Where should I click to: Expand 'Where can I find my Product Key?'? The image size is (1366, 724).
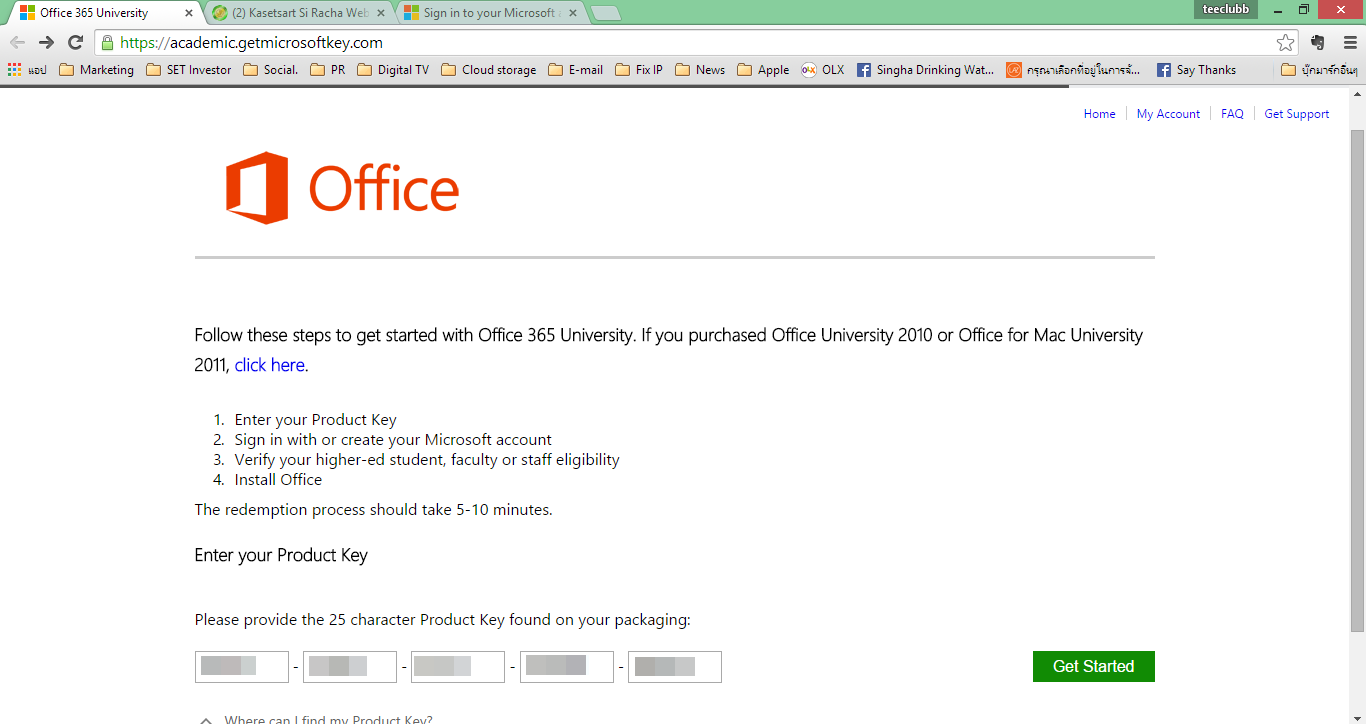click(x=316, y=719)
